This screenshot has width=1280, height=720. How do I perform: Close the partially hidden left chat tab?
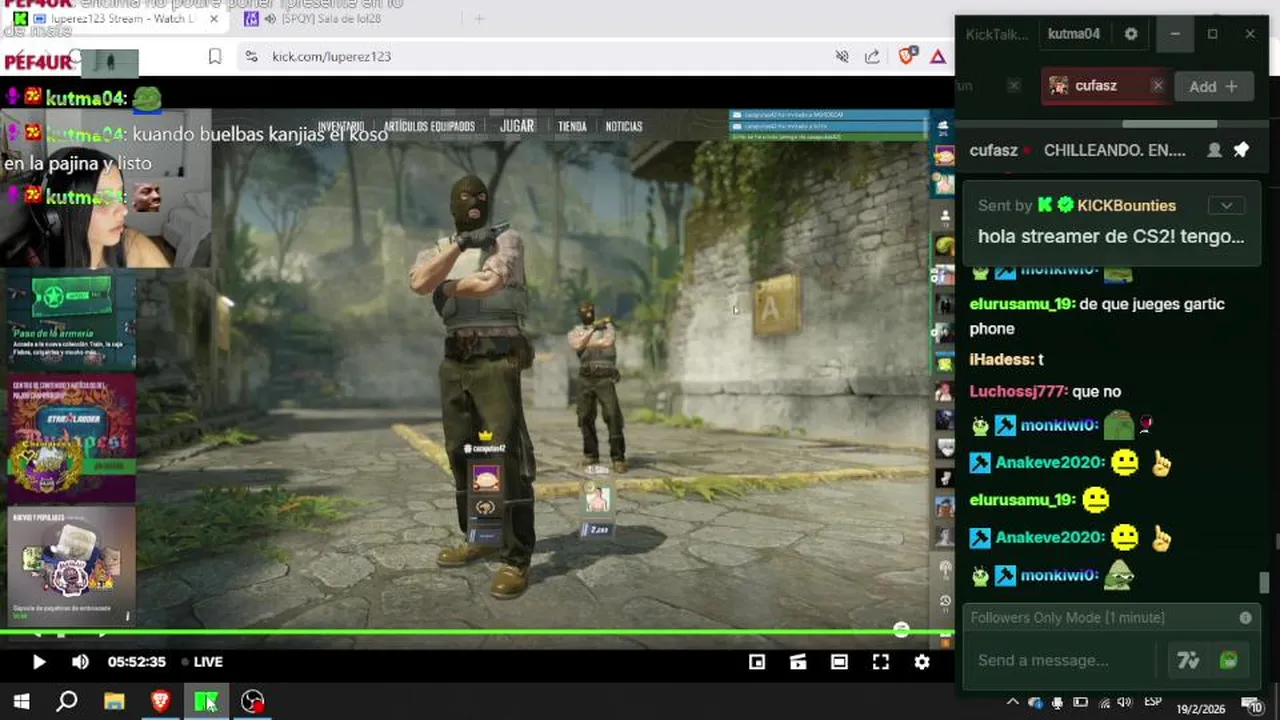pyautogui.click(x=1013, y=86)
